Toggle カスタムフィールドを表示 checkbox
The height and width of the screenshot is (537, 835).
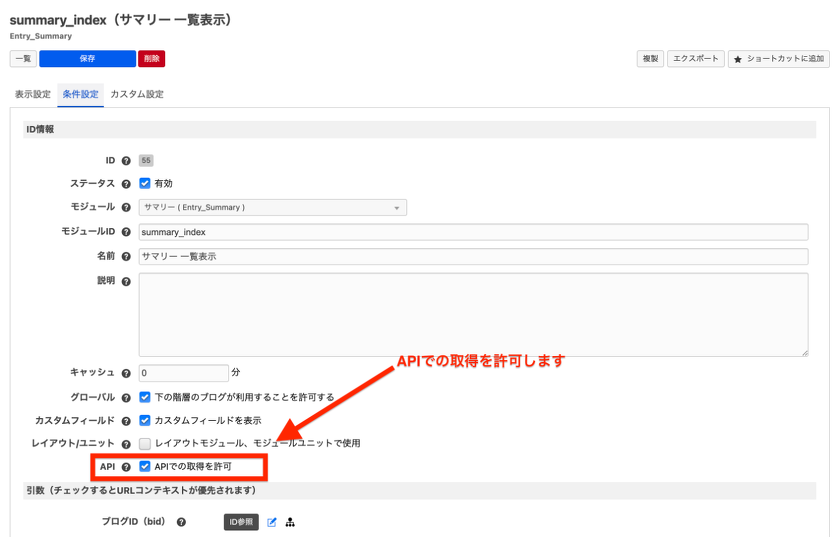[x=145, y=420]
